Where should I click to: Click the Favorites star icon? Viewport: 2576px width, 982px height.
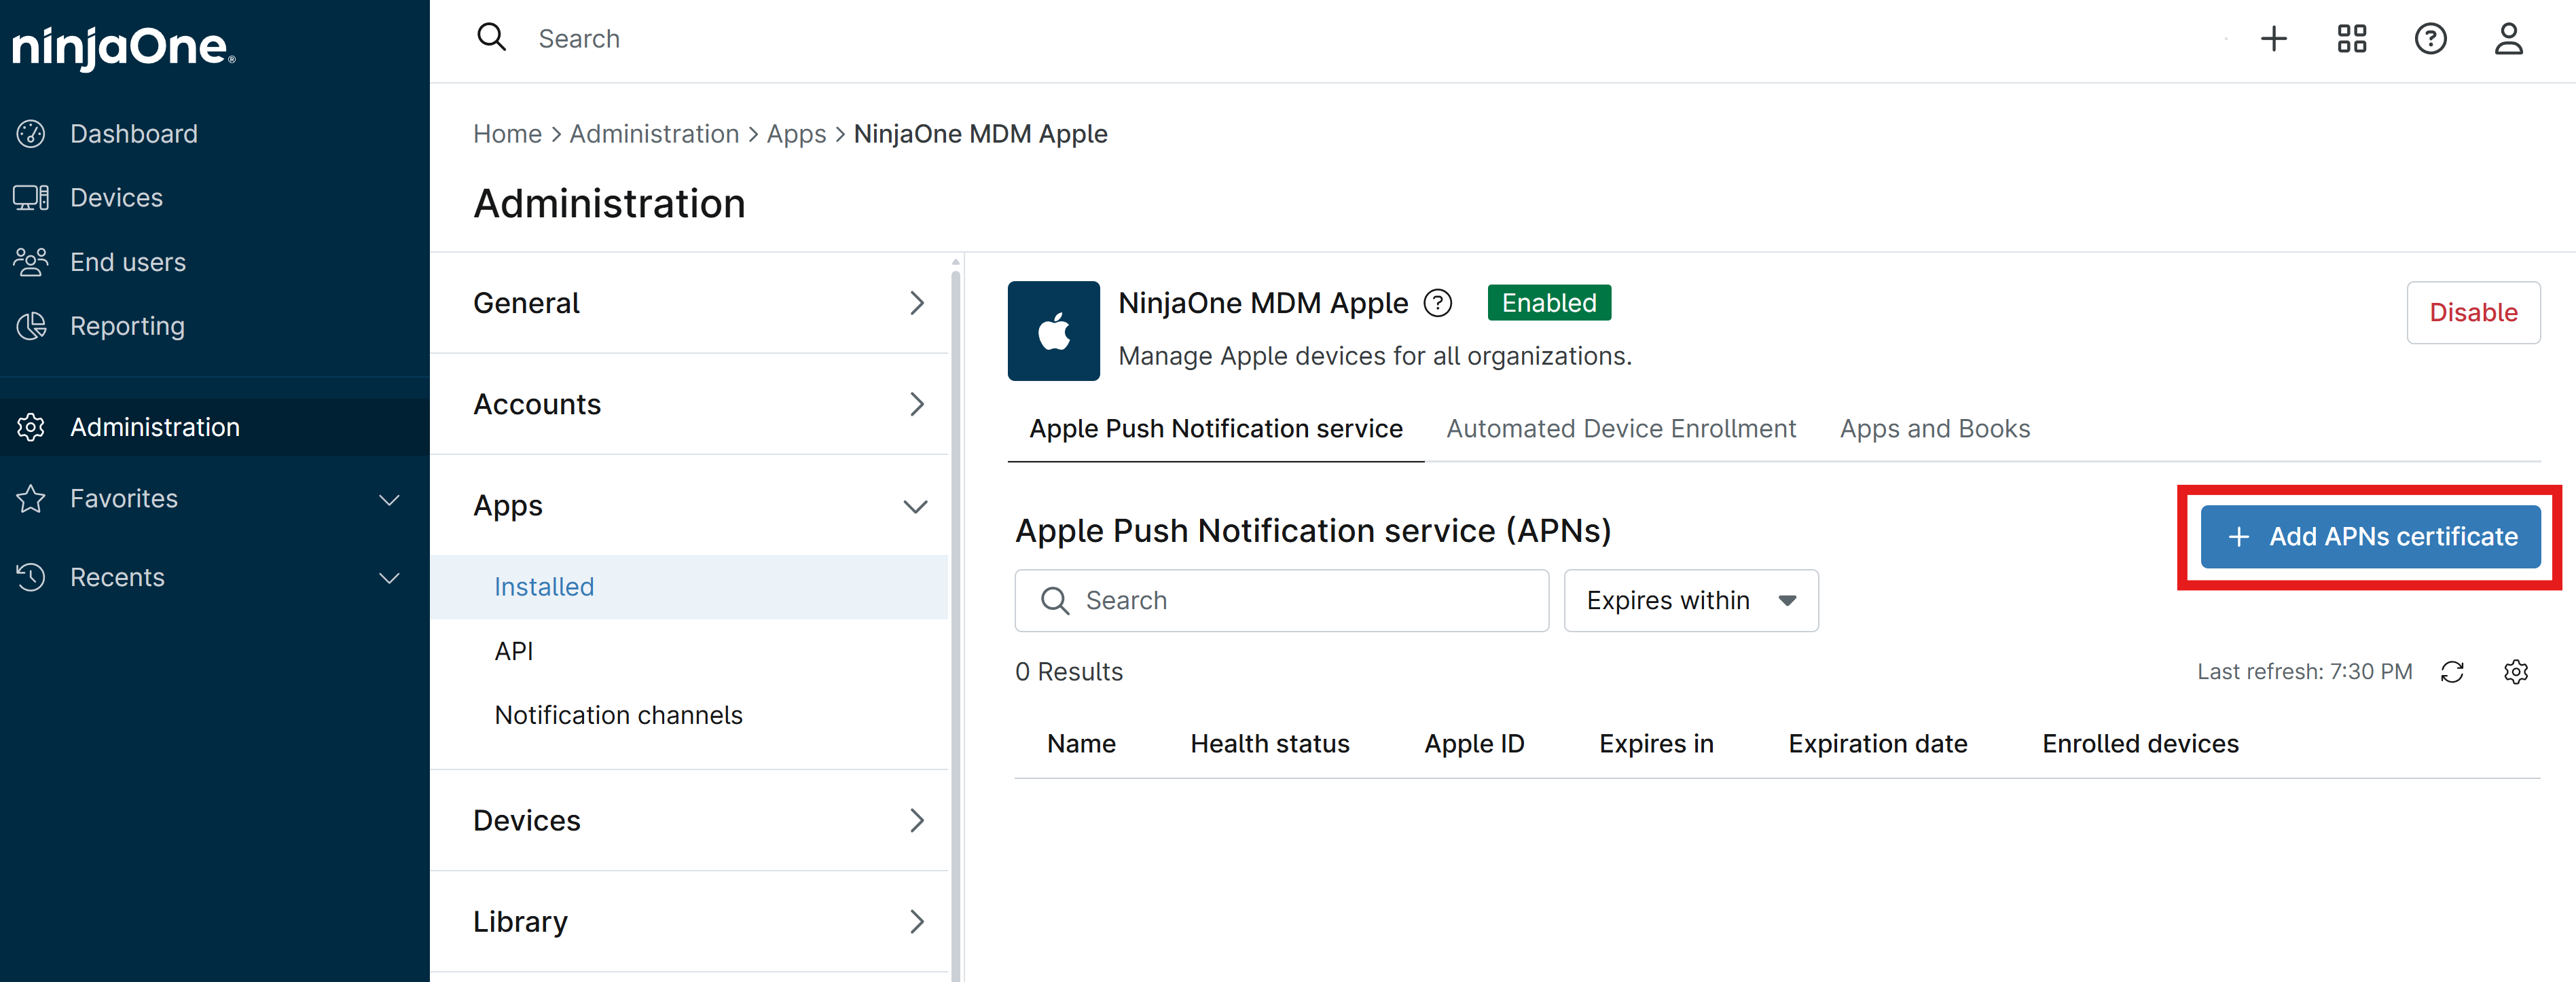(31, 498)
